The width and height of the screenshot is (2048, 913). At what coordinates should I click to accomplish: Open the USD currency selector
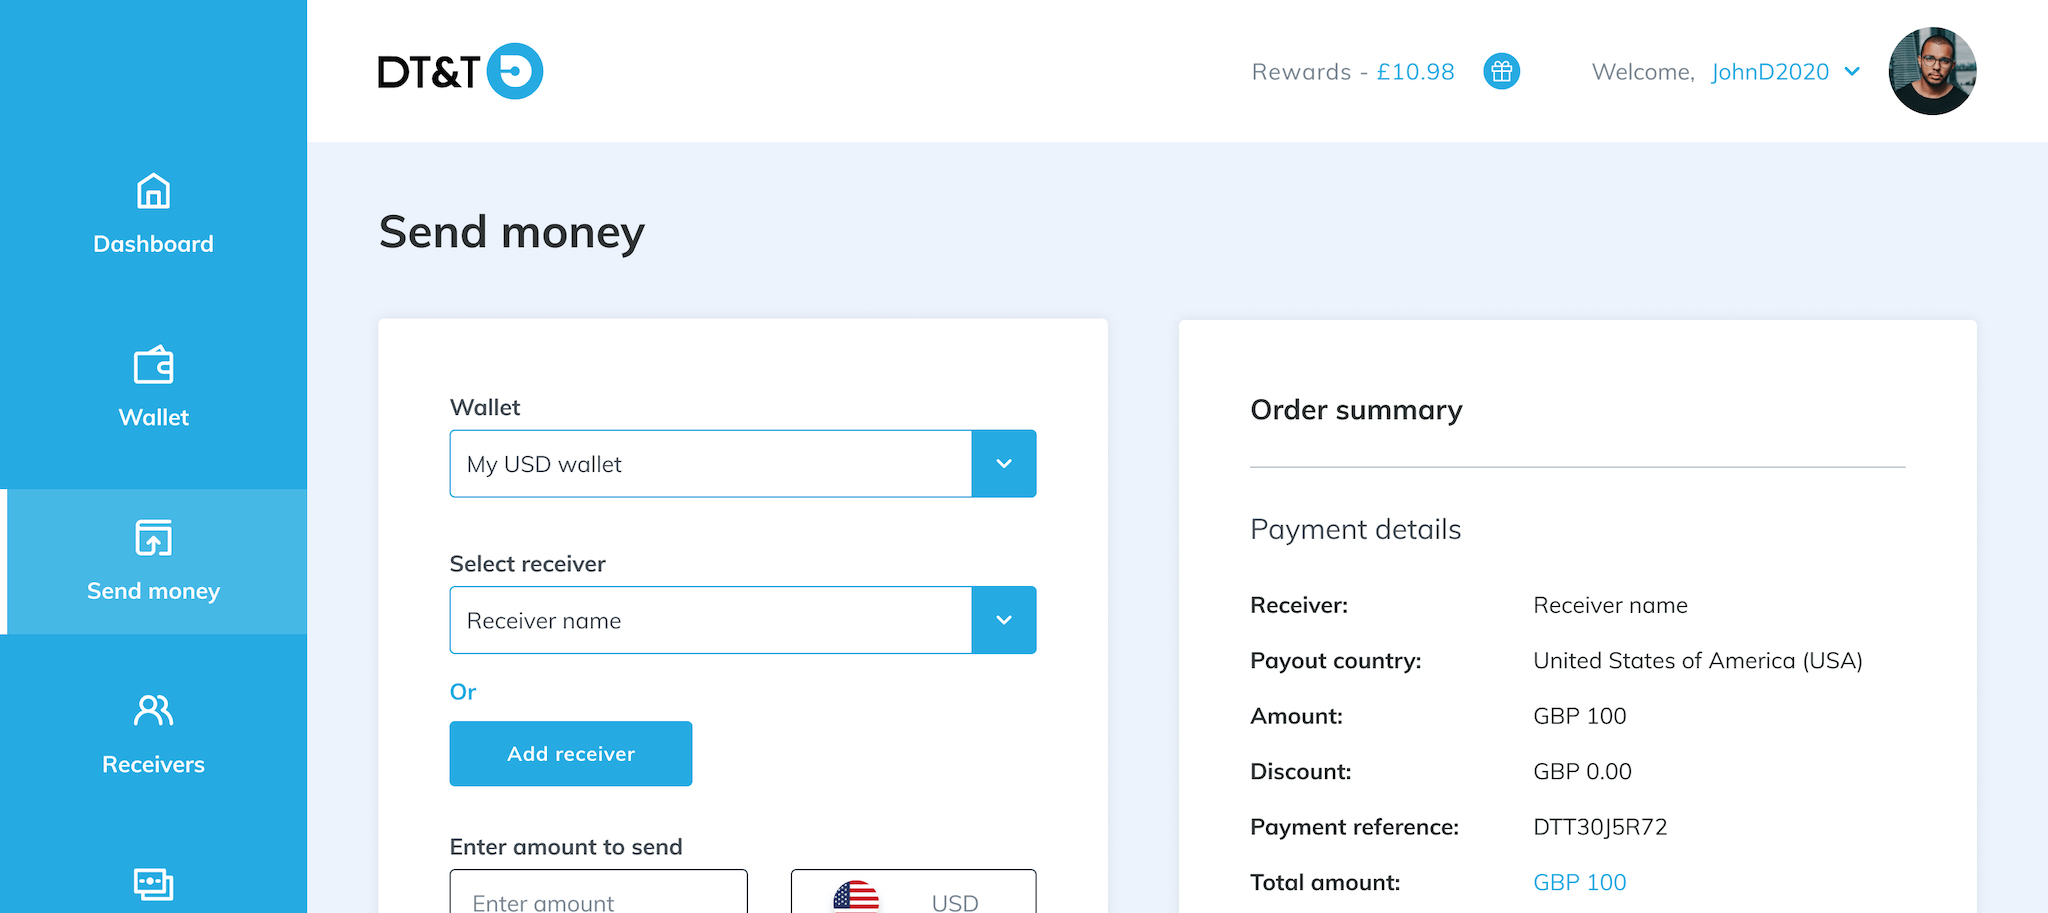(913, 892)
